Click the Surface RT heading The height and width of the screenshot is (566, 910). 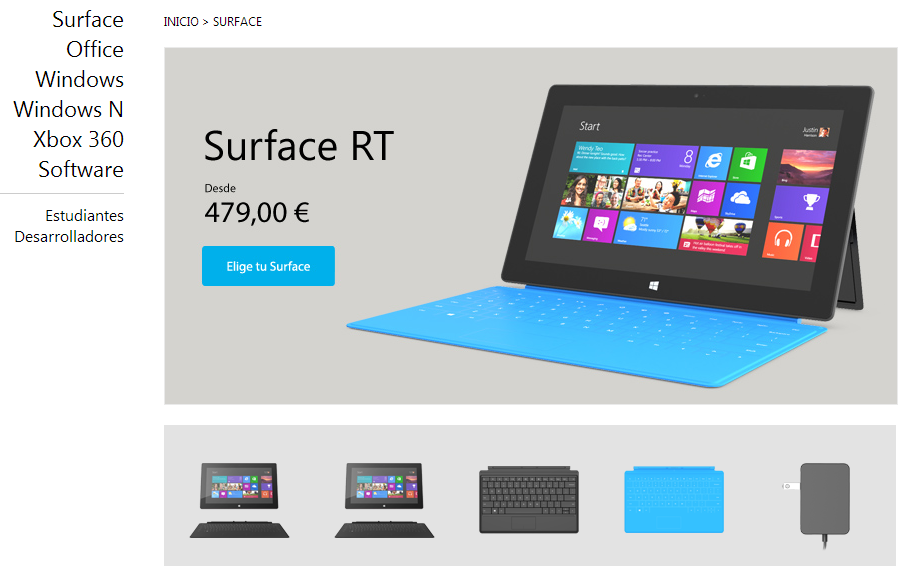299,146
